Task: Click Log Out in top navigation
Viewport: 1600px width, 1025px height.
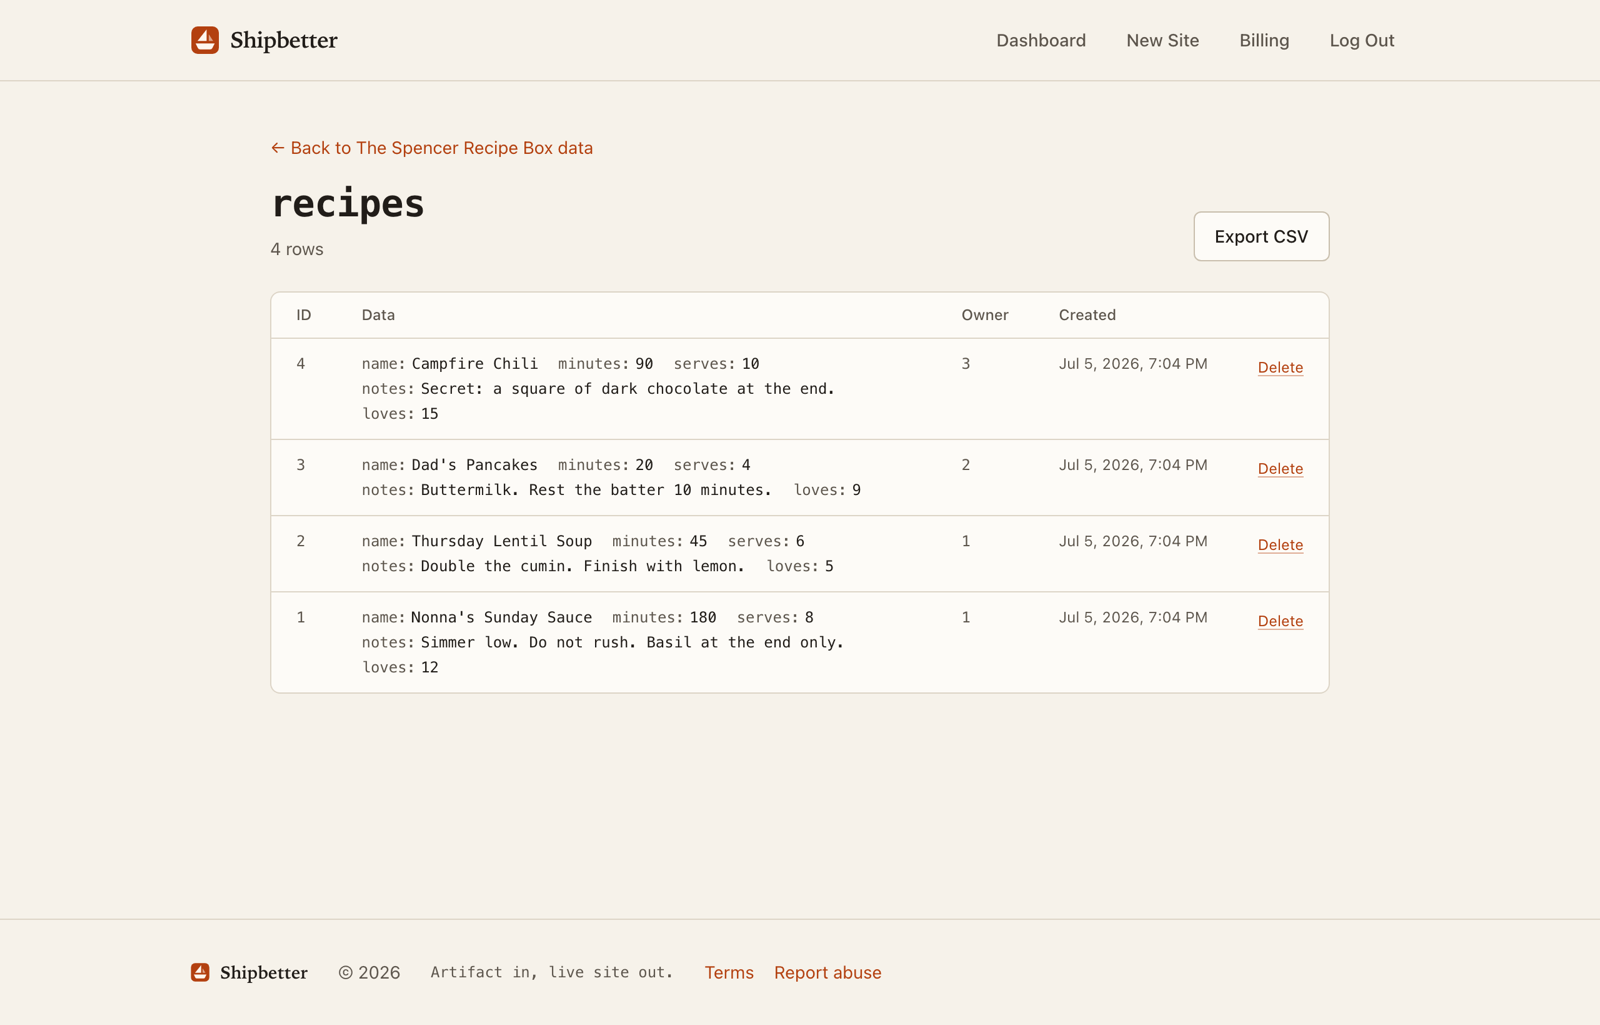Action: tap(1362, 40)
